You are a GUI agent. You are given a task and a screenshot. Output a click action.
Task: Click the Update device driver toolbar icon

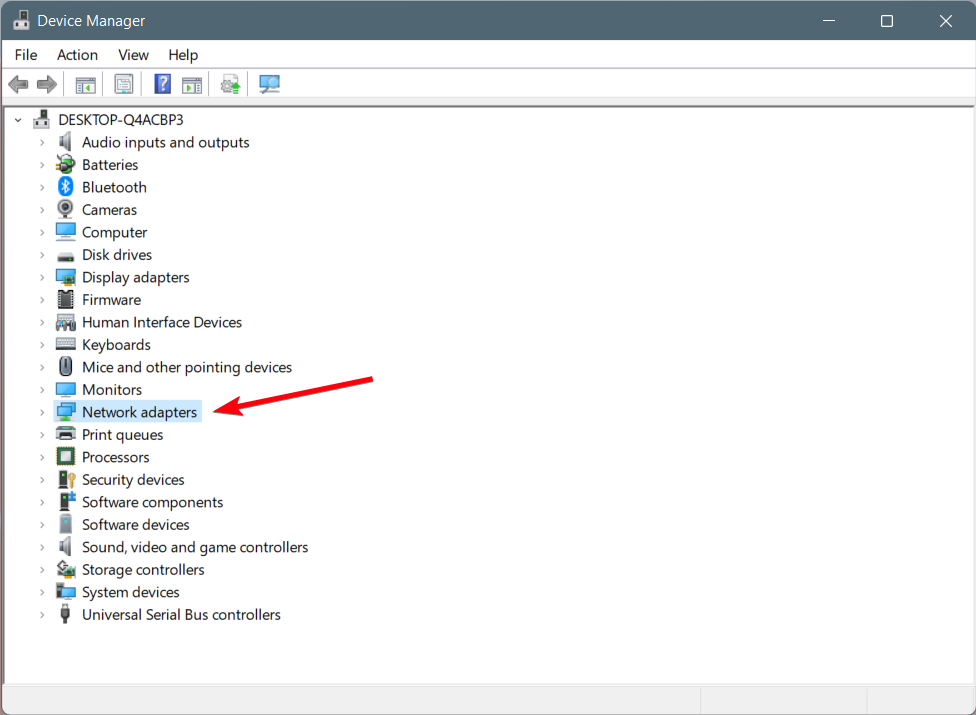pyautogui.click(x=230, y=85)
